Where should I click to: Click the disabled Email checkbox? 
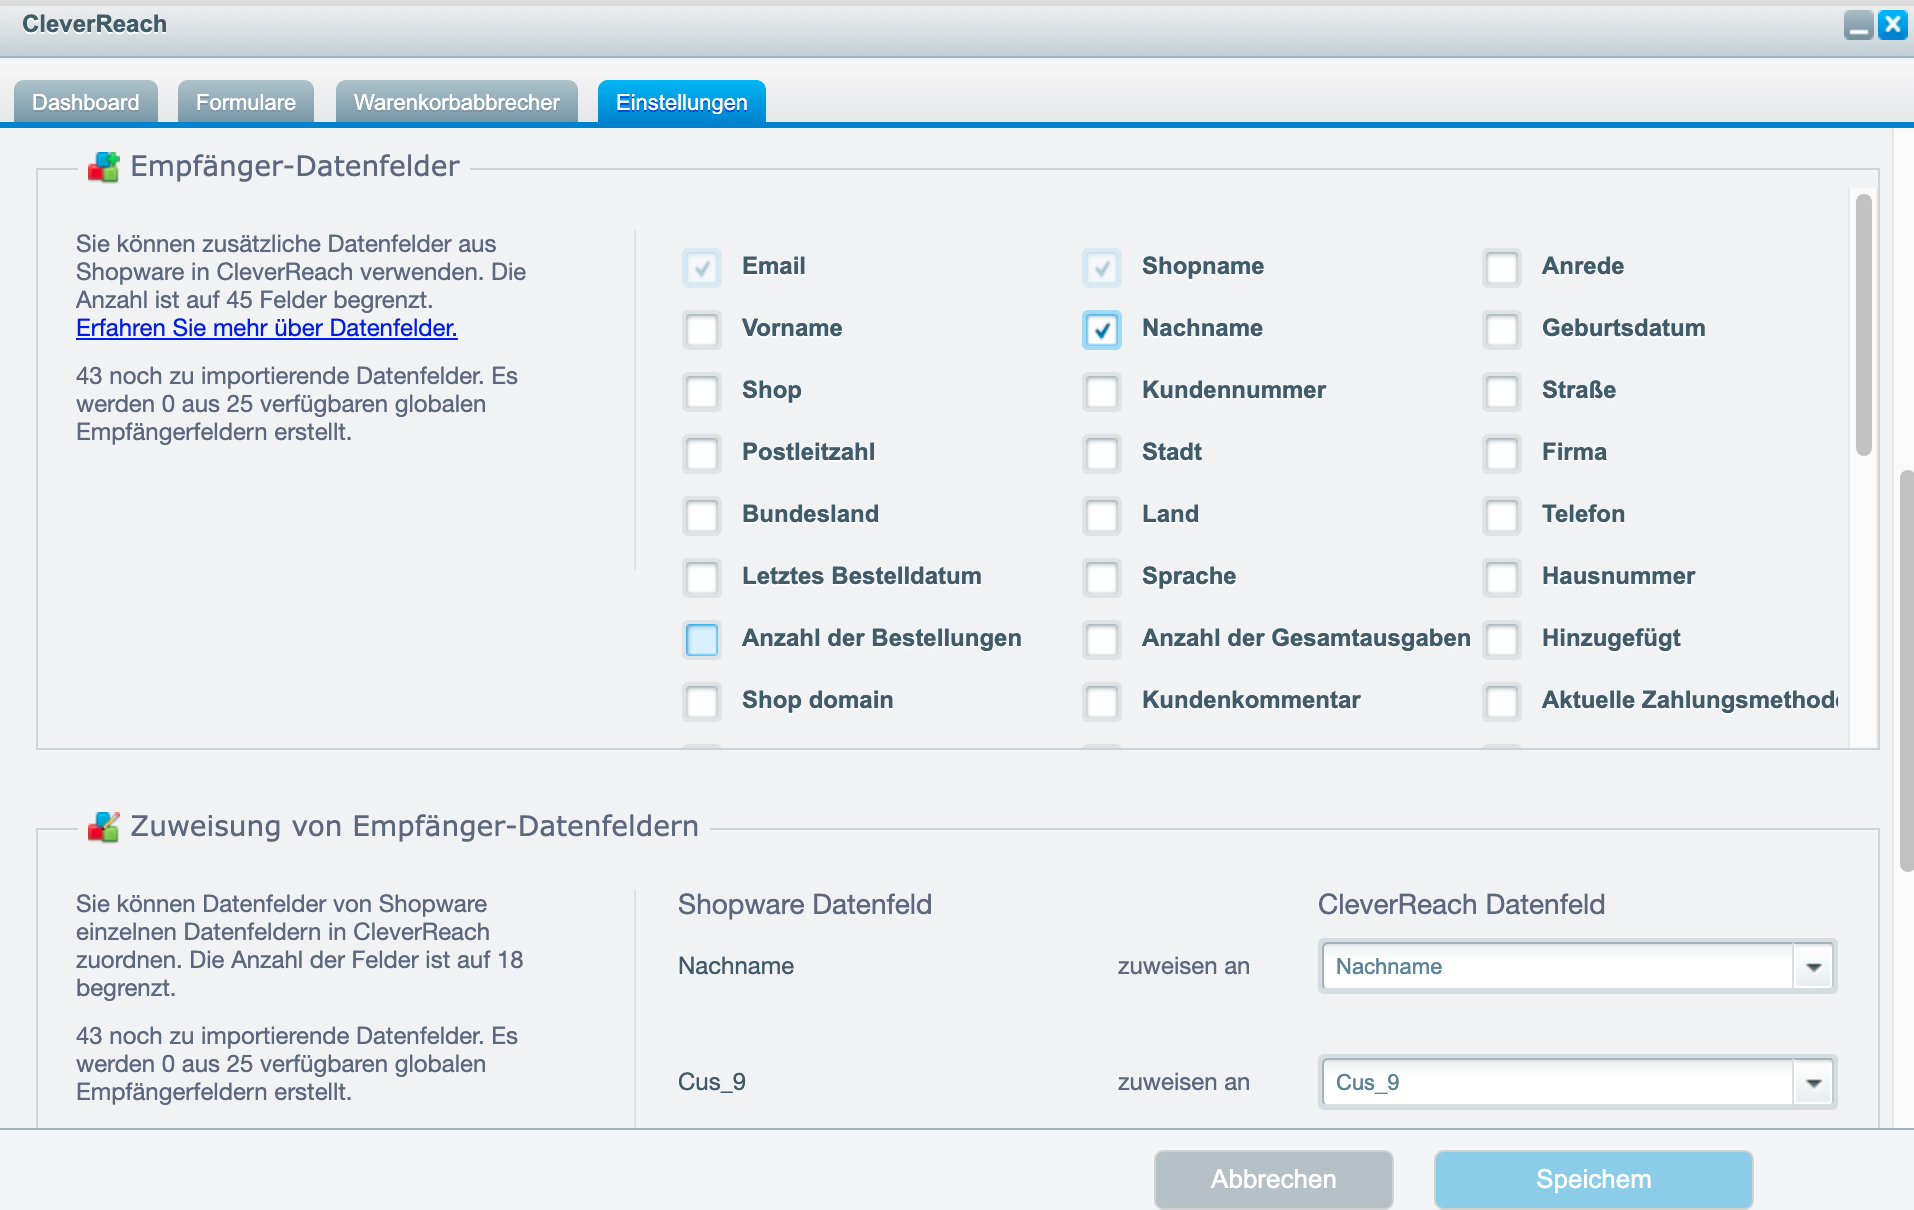click(x=702, y=267)
